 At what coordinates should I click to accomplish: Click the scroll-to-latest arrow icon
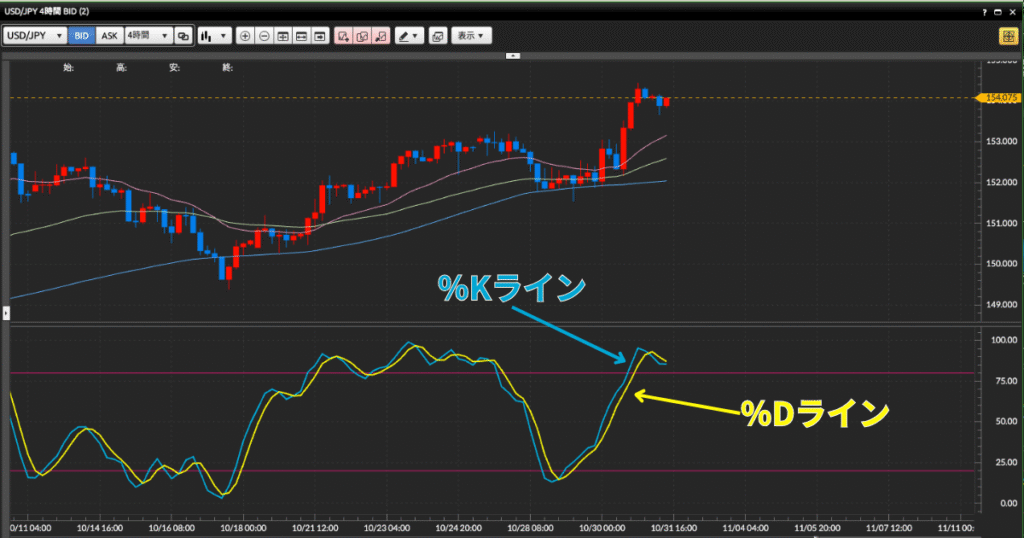coord(320,36)
